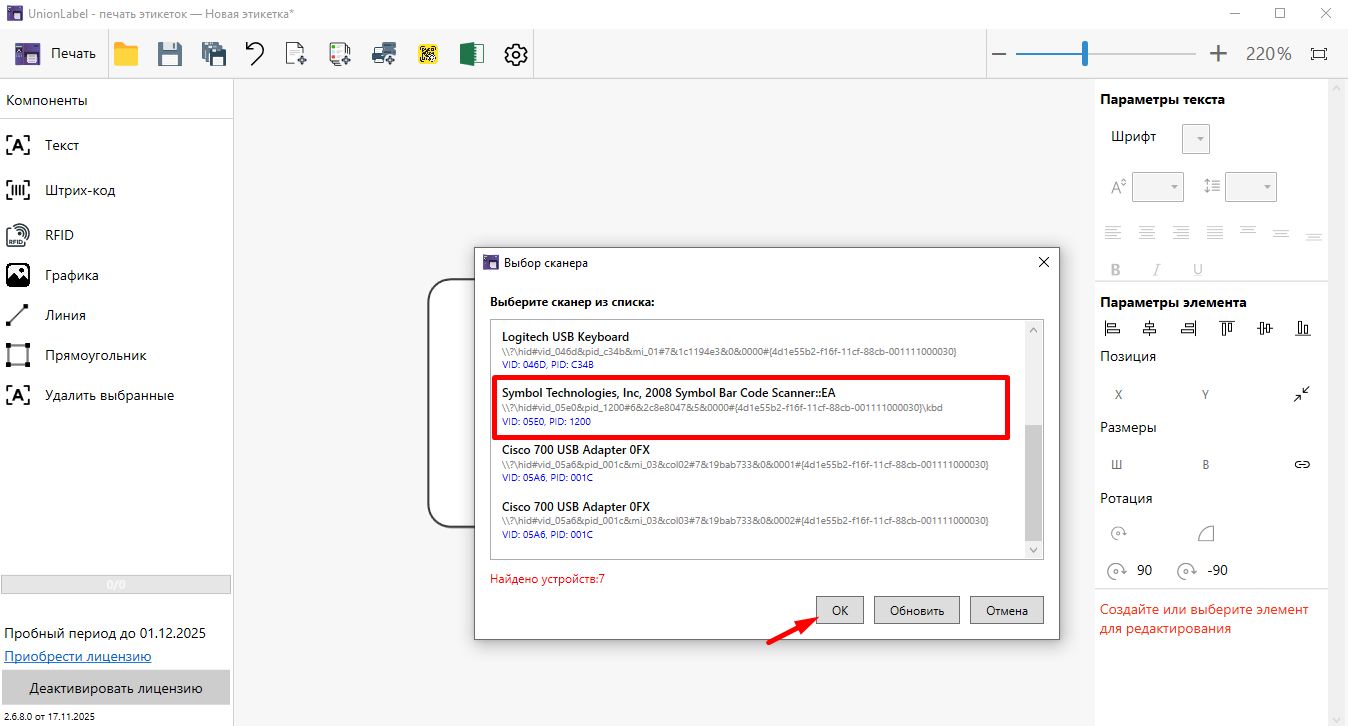Open a label file with folder icon

pos(126,54)
